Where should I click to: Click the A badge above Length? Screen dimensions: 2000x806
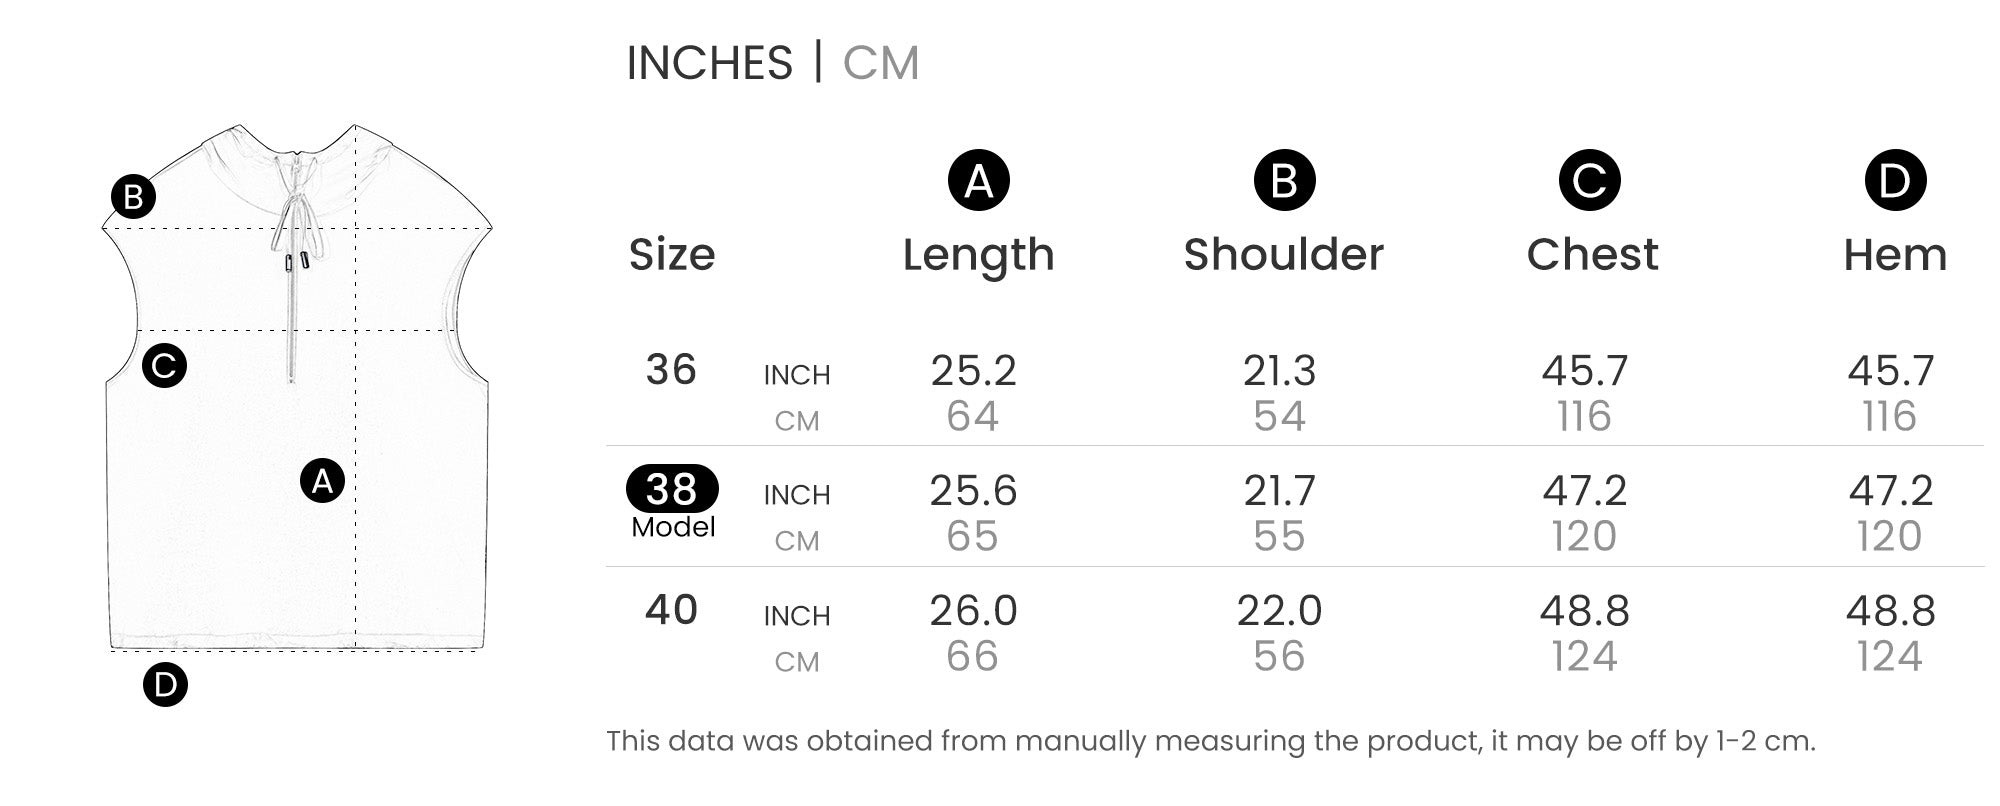[x=979, y=180]
